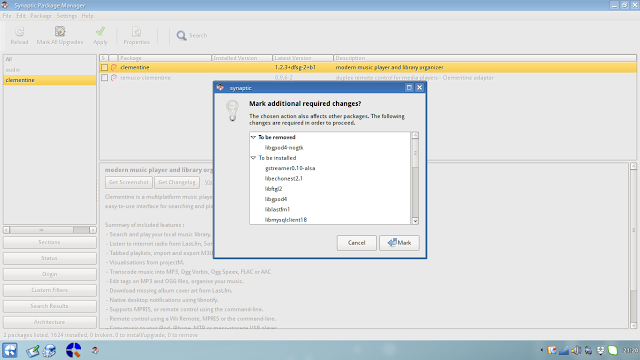
Task: Toggle the remuco-clementine package checkbox
Action: (x=104, y=78)
